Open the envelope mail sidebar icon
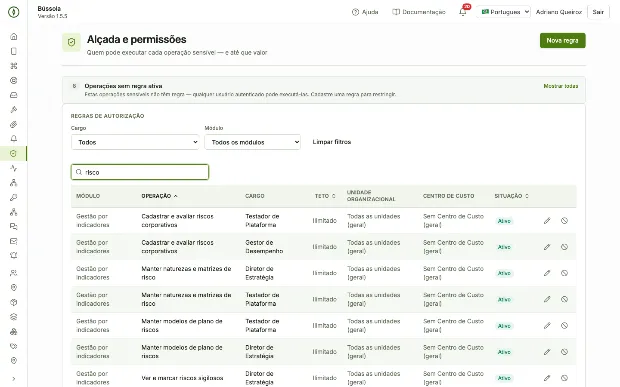This screenshot has height=387, width=620. 13,241
